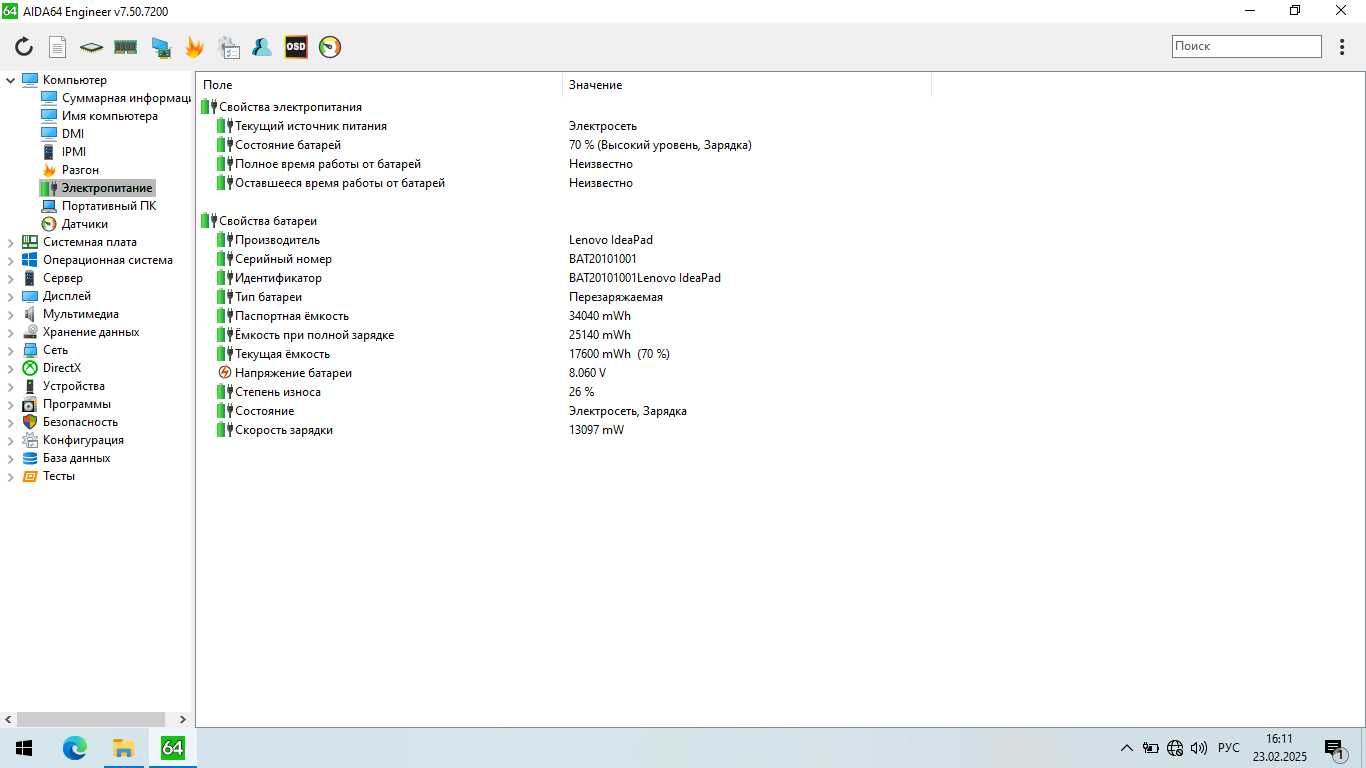The height and width of the screenshot is (768, 1366).
Task: Click the Значение column header
Action: [x=747, y=85]
